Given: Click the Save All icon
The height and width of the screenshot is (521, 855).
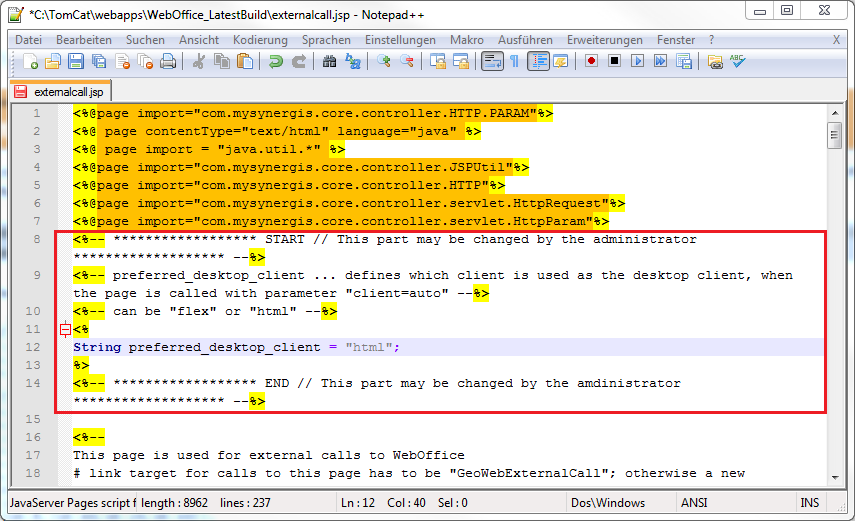Looking at the screenshot, I should click(99, 62).
